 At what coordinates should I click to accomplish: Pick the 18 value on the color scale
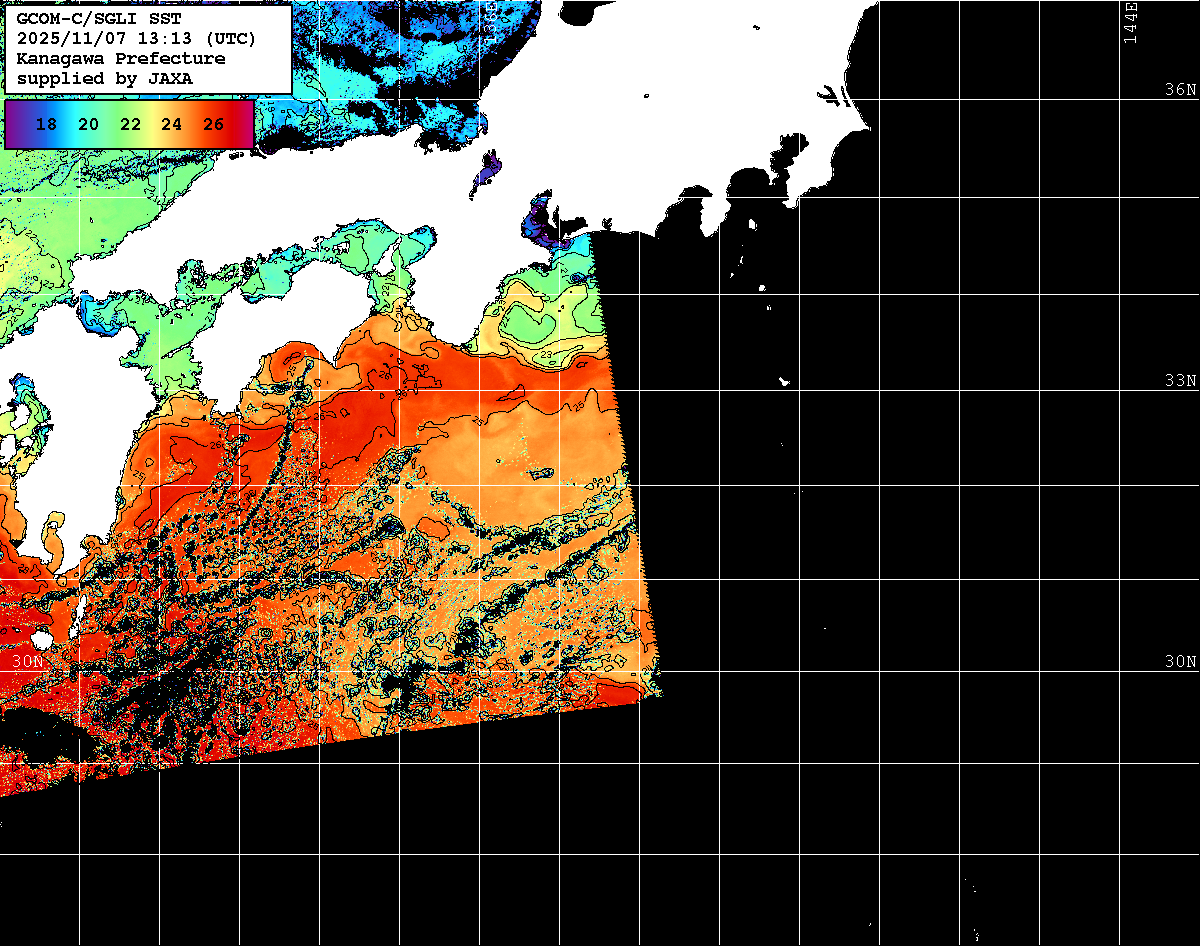[x=46, y=125]
